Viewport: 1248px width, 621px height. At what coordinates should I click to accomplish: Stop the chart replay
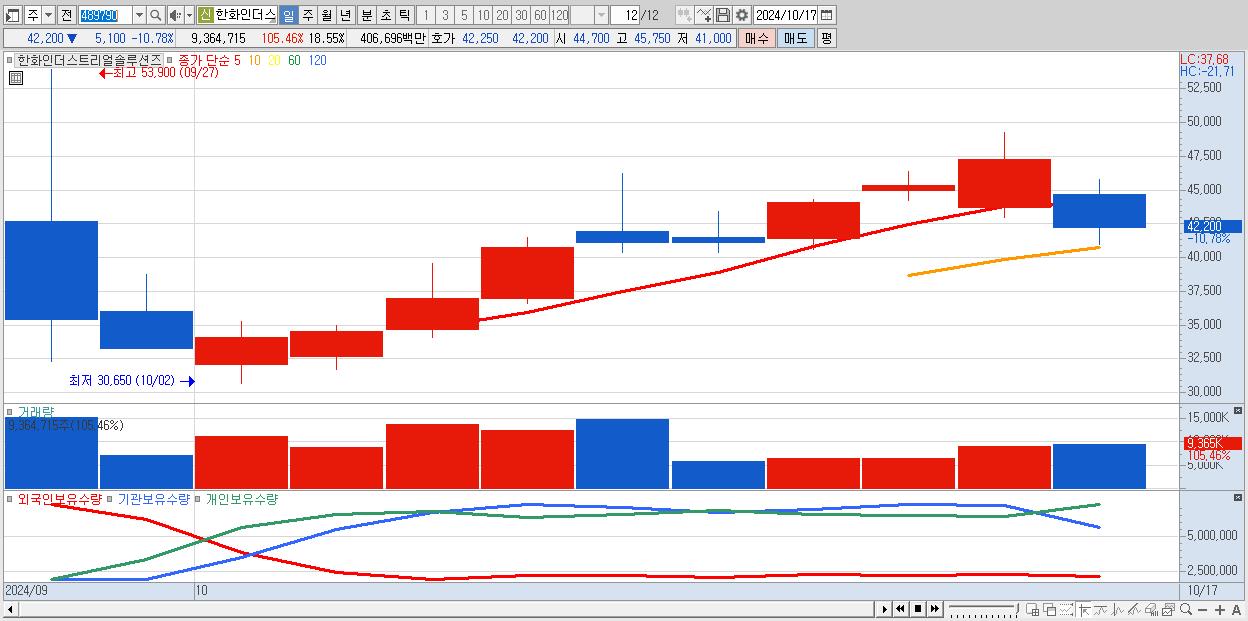(x=918, y=609)
